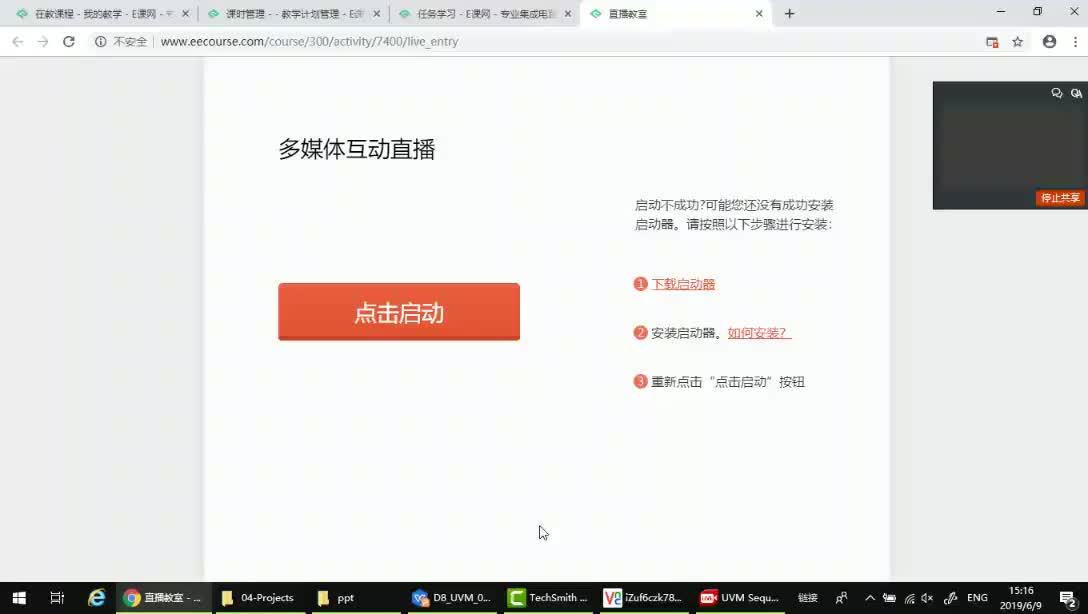Screen dimensions: 1088x614
Task: Open Task View on the taskbar
Action: [57, 597]
